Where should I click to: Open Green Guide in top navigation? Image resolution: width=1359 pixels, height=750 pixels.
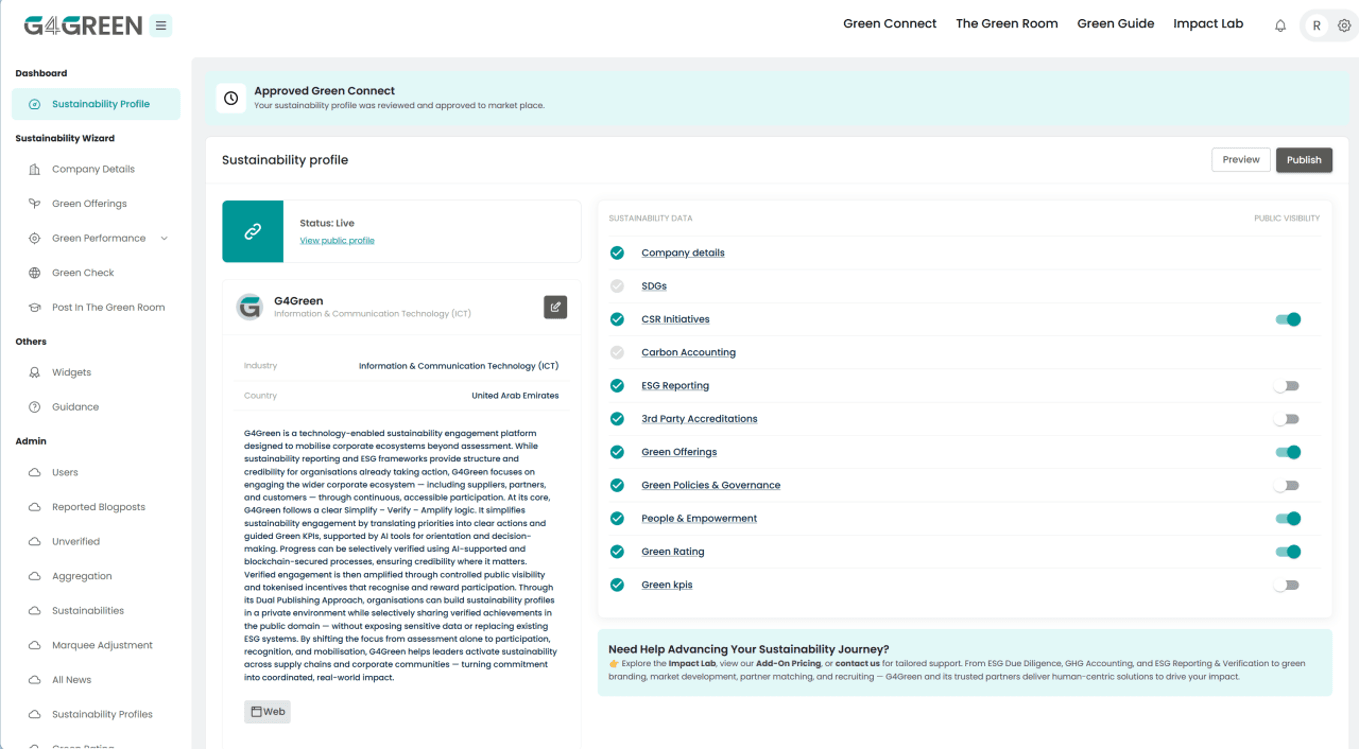(x=1116, y=24)
